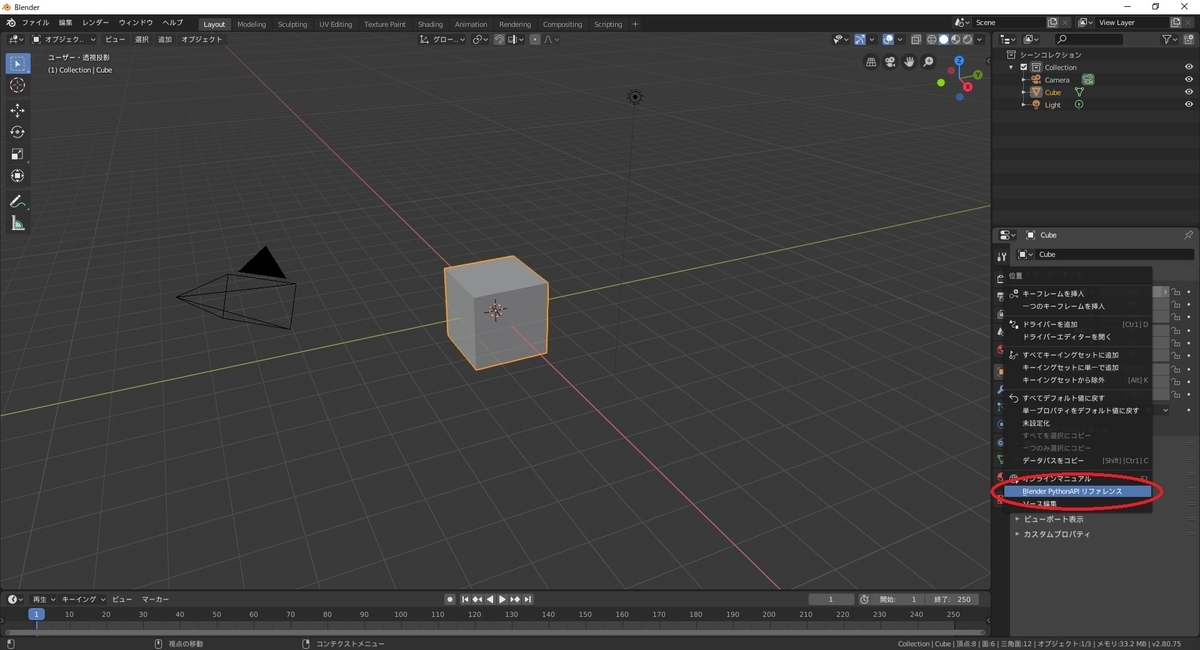Select material preview shading
Image resolution: width=1200 pixels, height=650 pixels.
tap(955, 39)
